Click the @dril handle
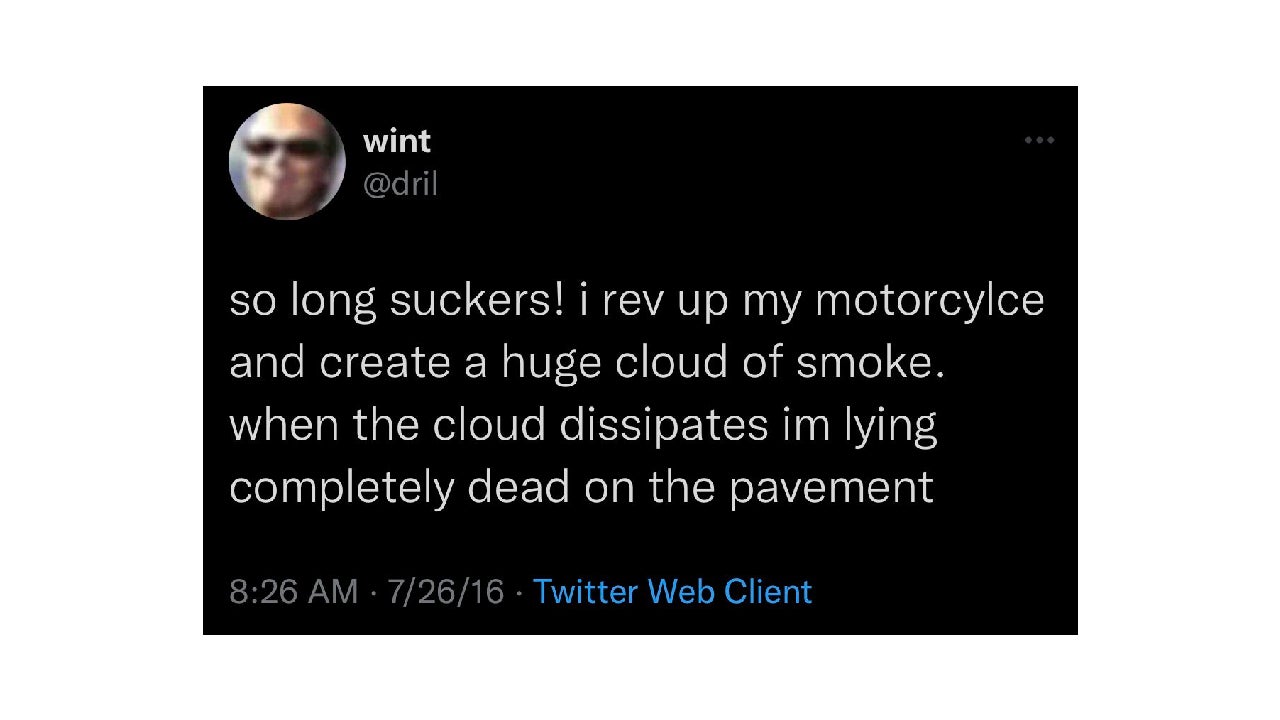The width and height of the screenshot is (1280, 720). [402, 184]
